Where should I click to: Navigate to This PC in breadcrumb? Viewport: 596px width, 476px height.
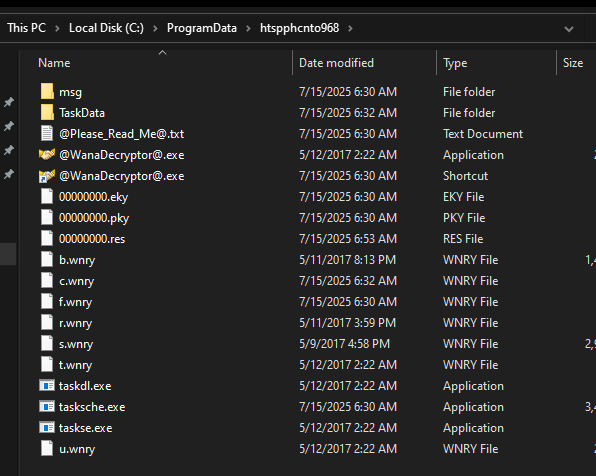(27, 28)
